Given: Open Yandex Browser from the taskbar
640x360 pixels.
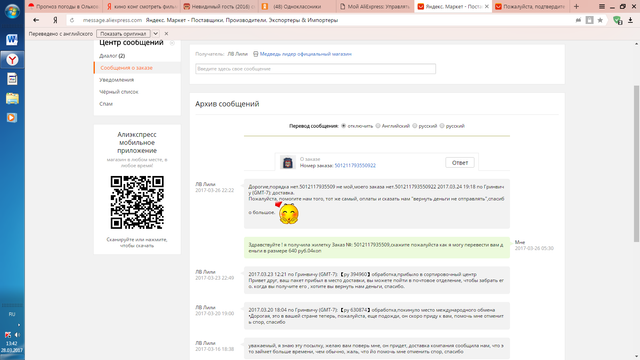Looking at the screenshot, I should (x=12, y=60).
